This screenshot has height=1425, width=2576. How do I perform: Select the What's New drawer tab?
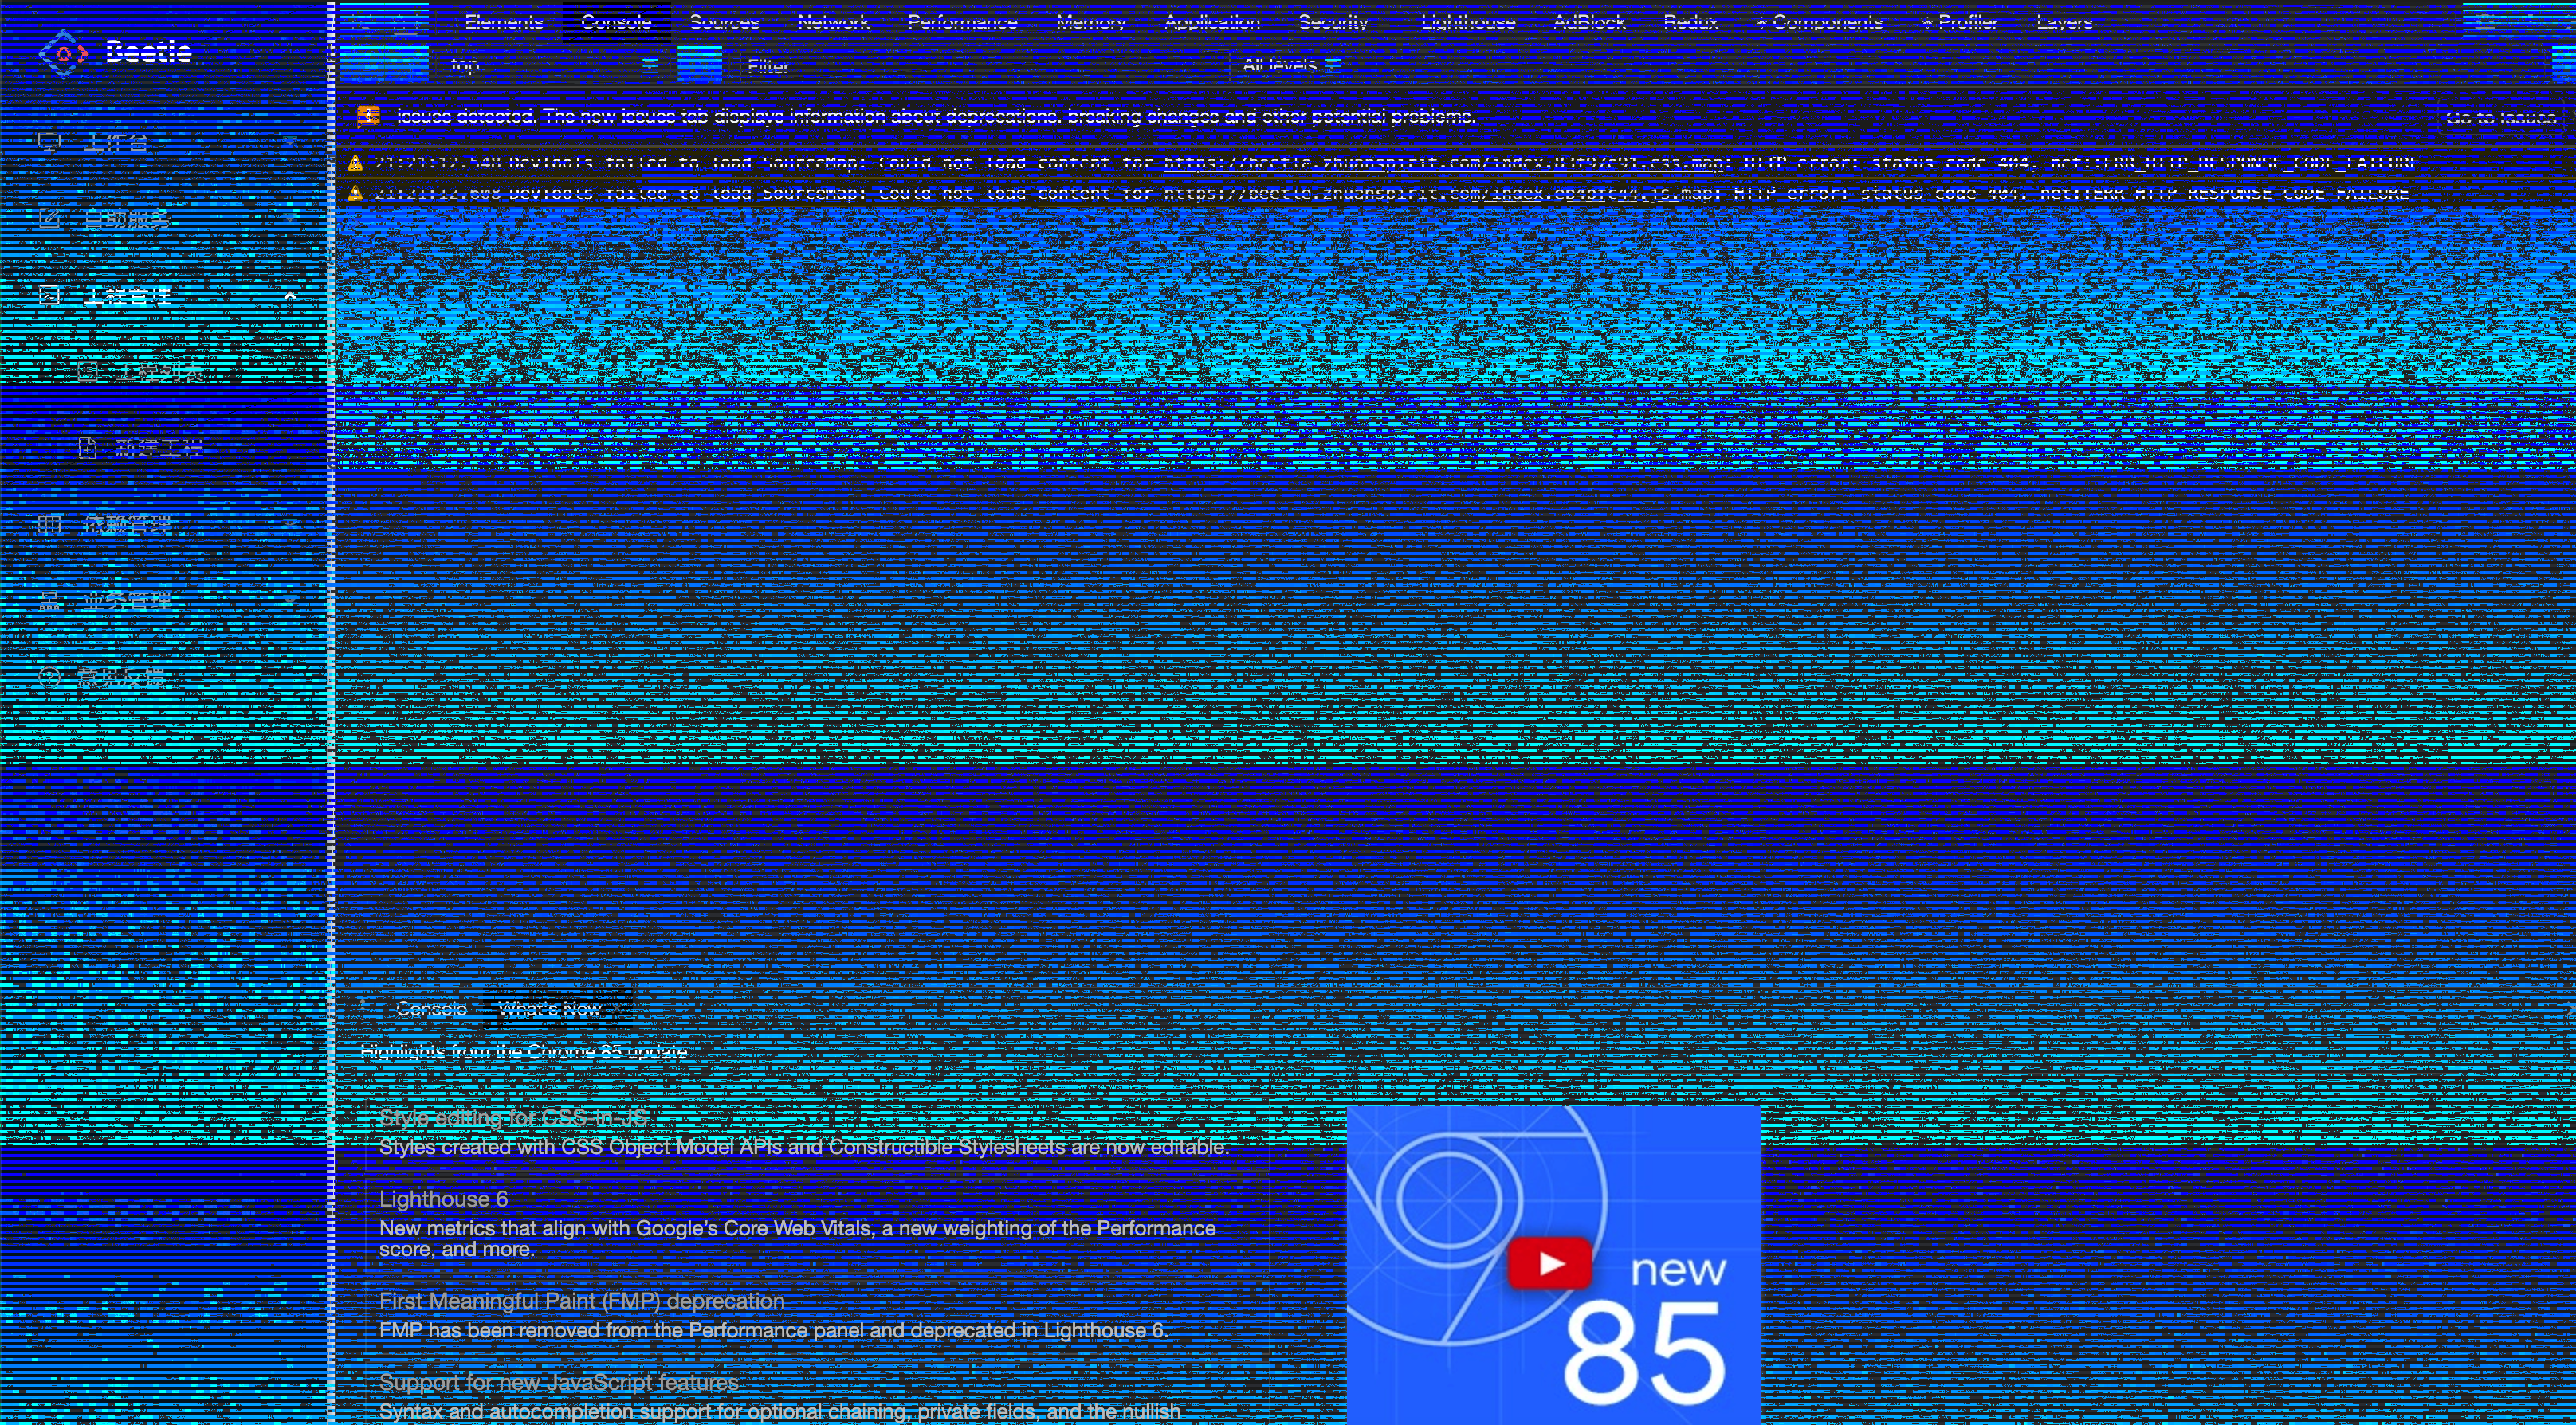coord(549,1009)
